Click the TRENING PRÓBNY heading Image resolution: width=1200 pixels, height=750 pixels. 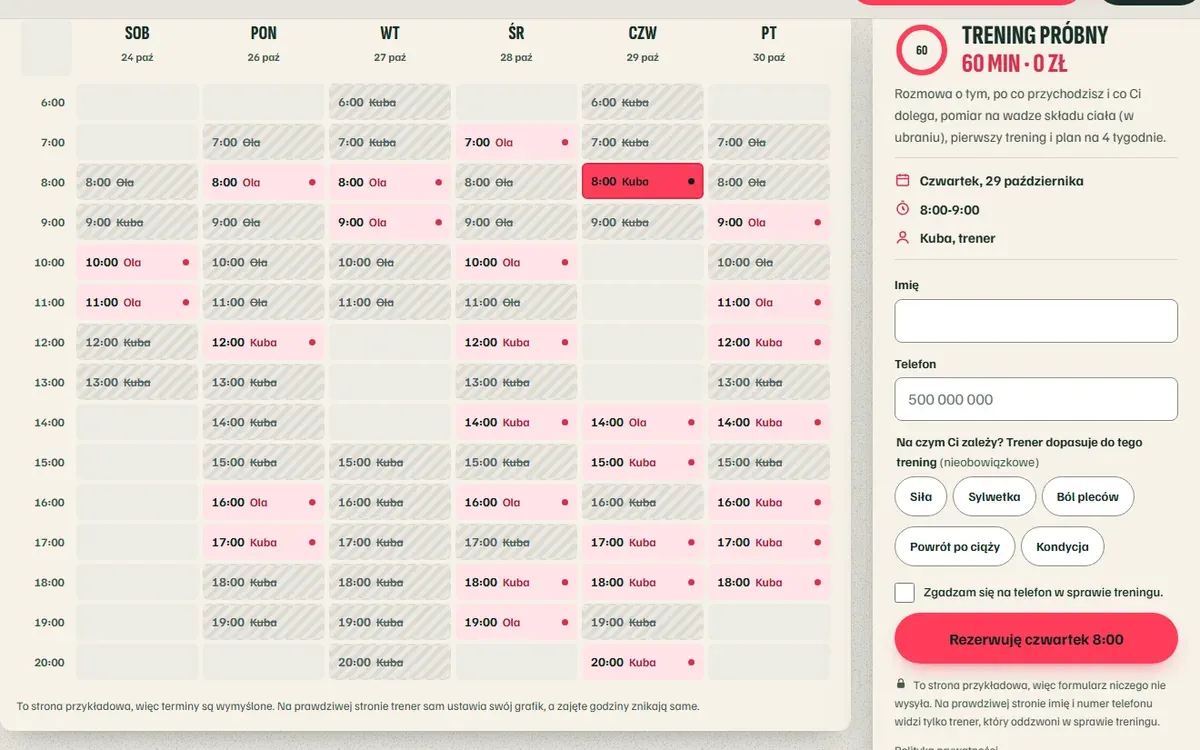click(1035, 36)
